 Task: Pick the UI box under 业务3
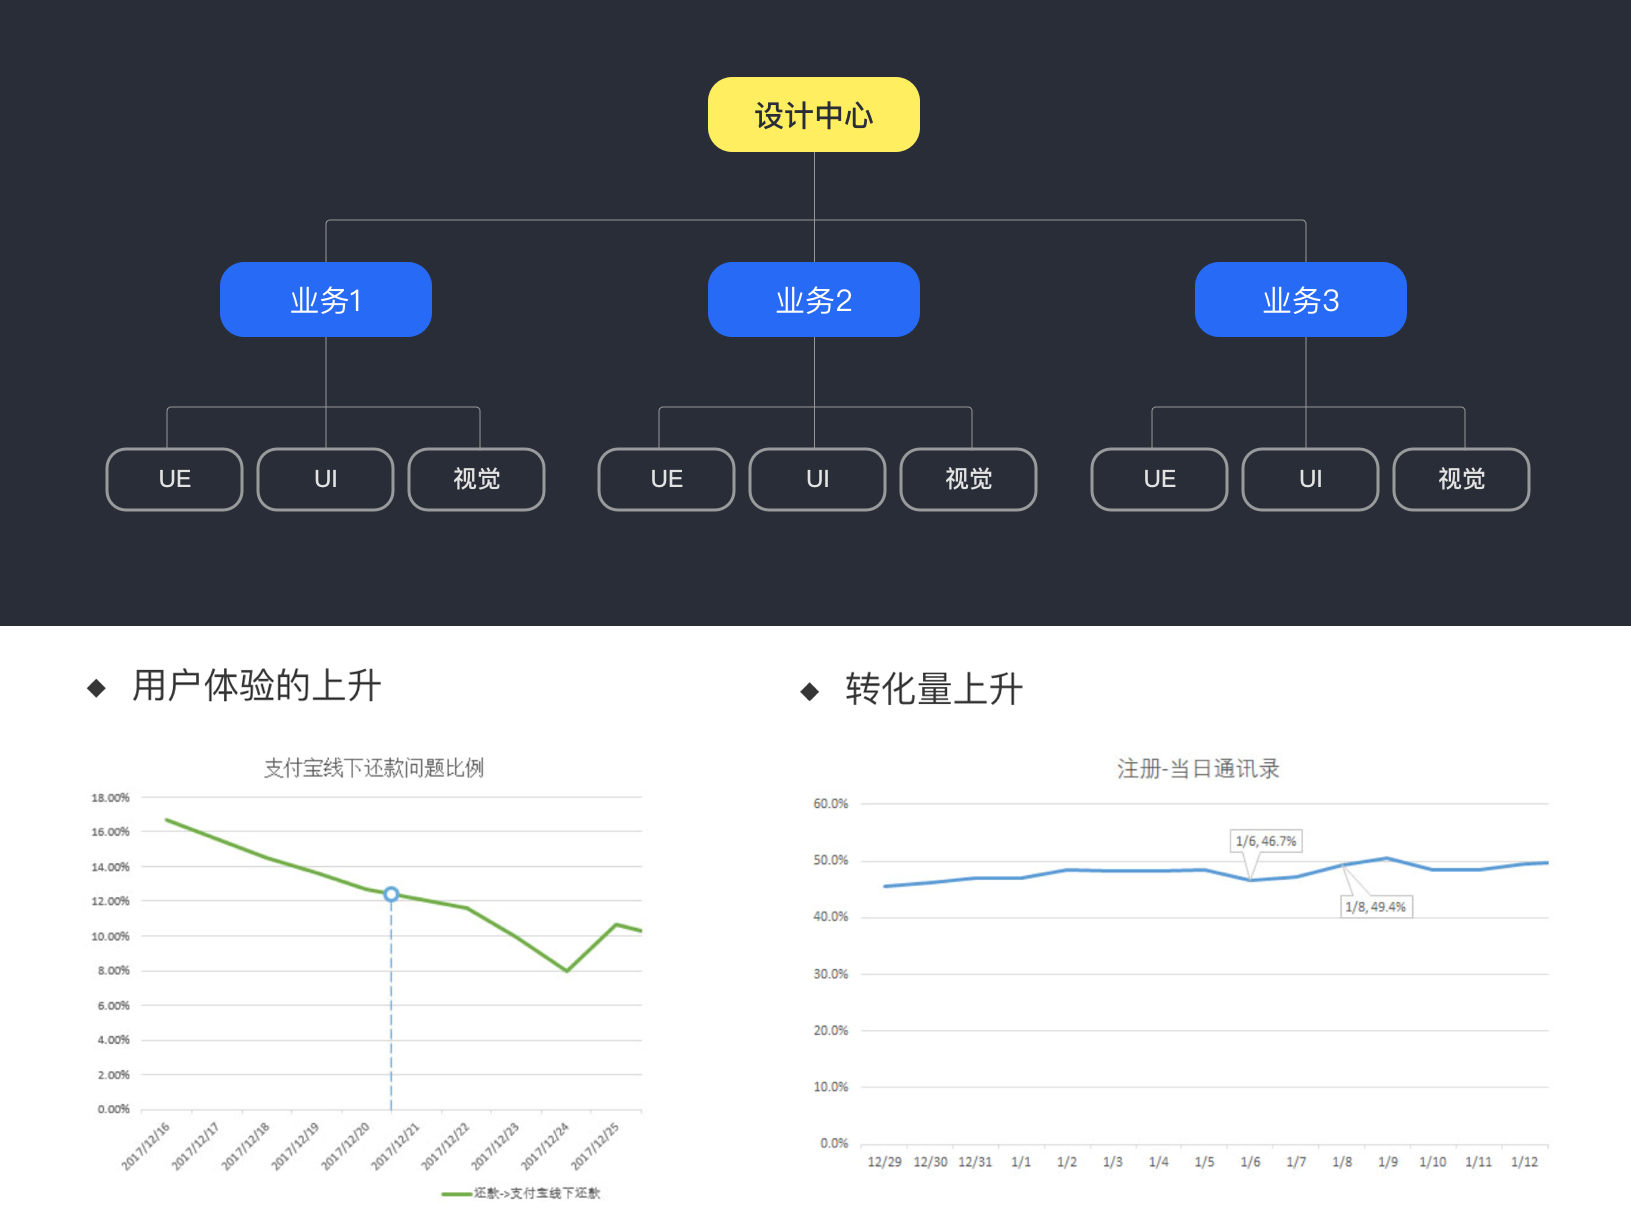click(x=1311, y=479)
